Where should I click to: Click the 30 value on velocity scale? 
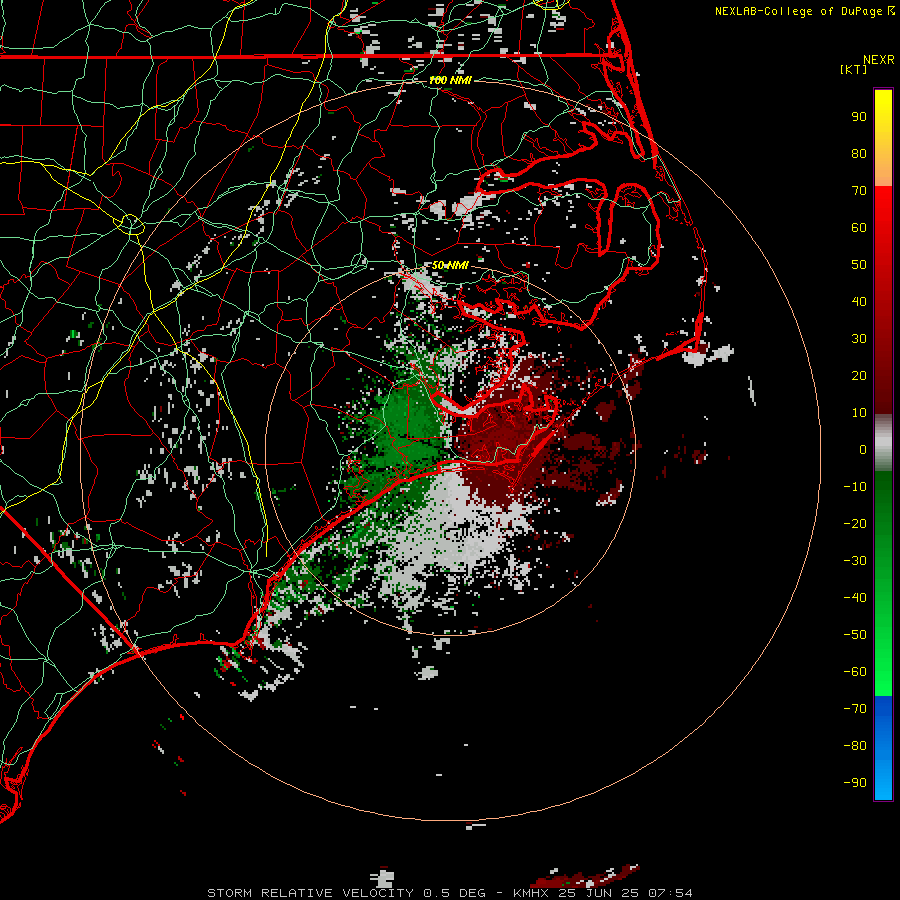coord(859,339)
